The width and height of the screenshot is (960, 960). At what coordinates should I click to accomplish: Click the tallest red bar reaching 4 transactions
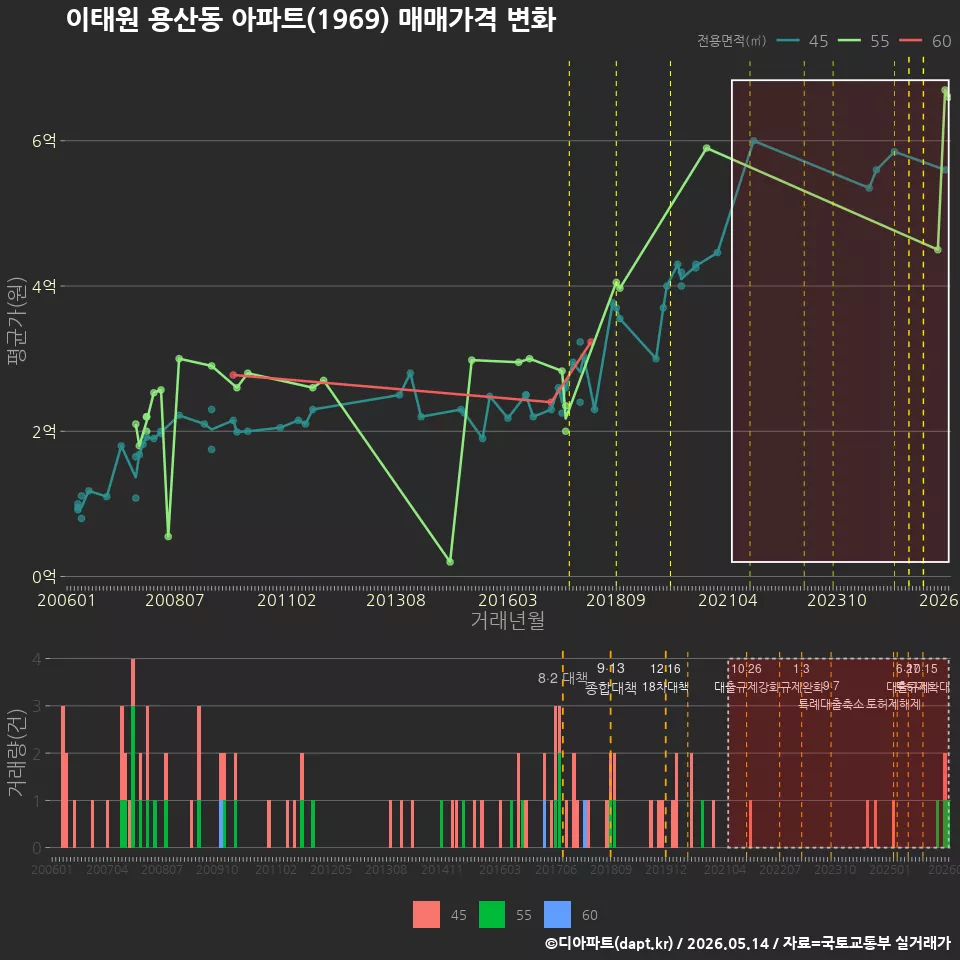pos(133,683)
